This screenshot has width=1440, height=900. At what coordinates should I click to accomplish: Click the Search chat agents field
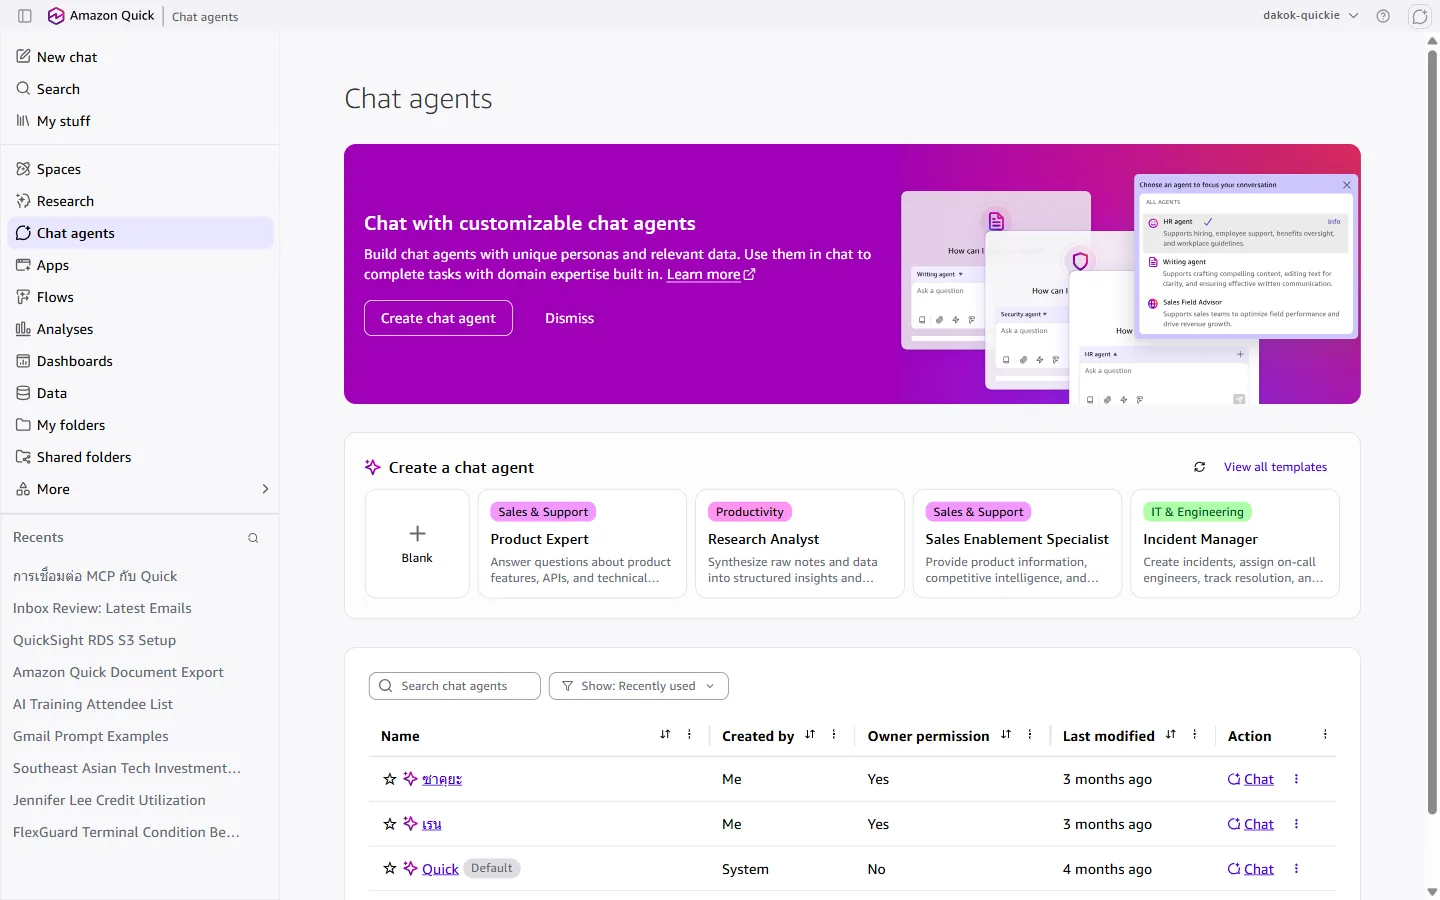click(455, 686)
